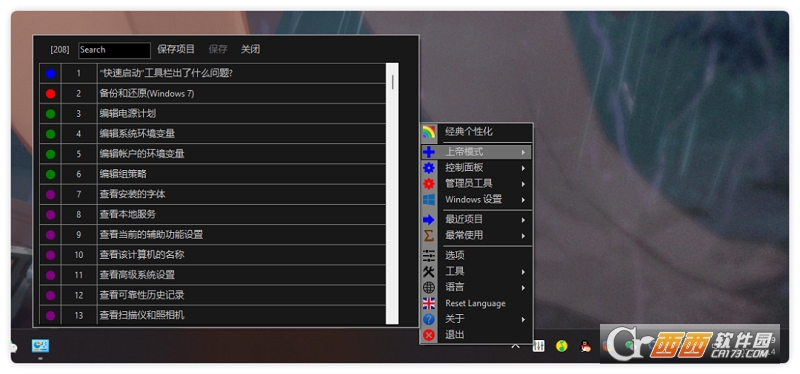Expand the 最常使用 submenu arrow

point(523,236)
